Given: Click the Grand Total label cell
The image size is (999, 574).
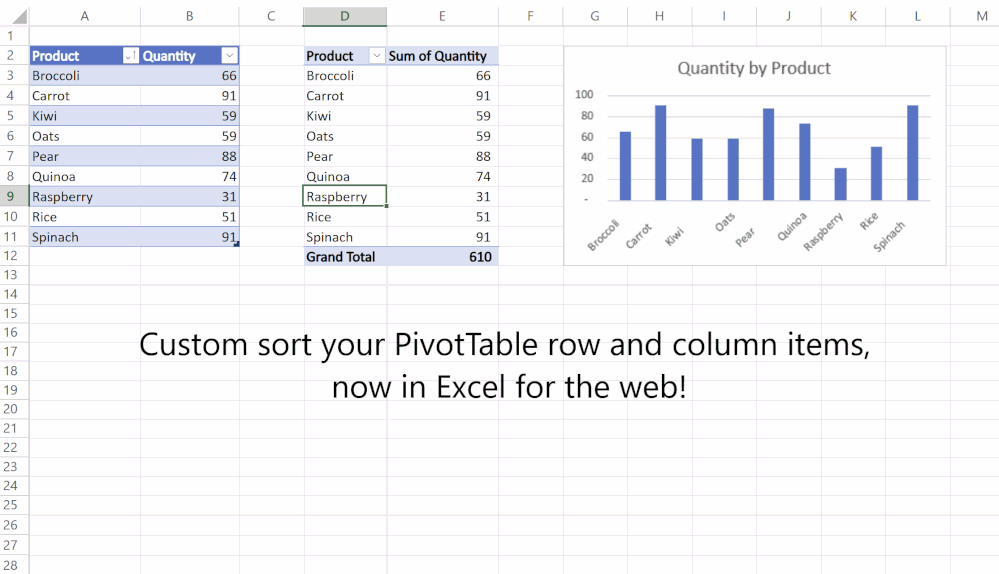Looking at the screenshot, I should click(x=345, y=257).
